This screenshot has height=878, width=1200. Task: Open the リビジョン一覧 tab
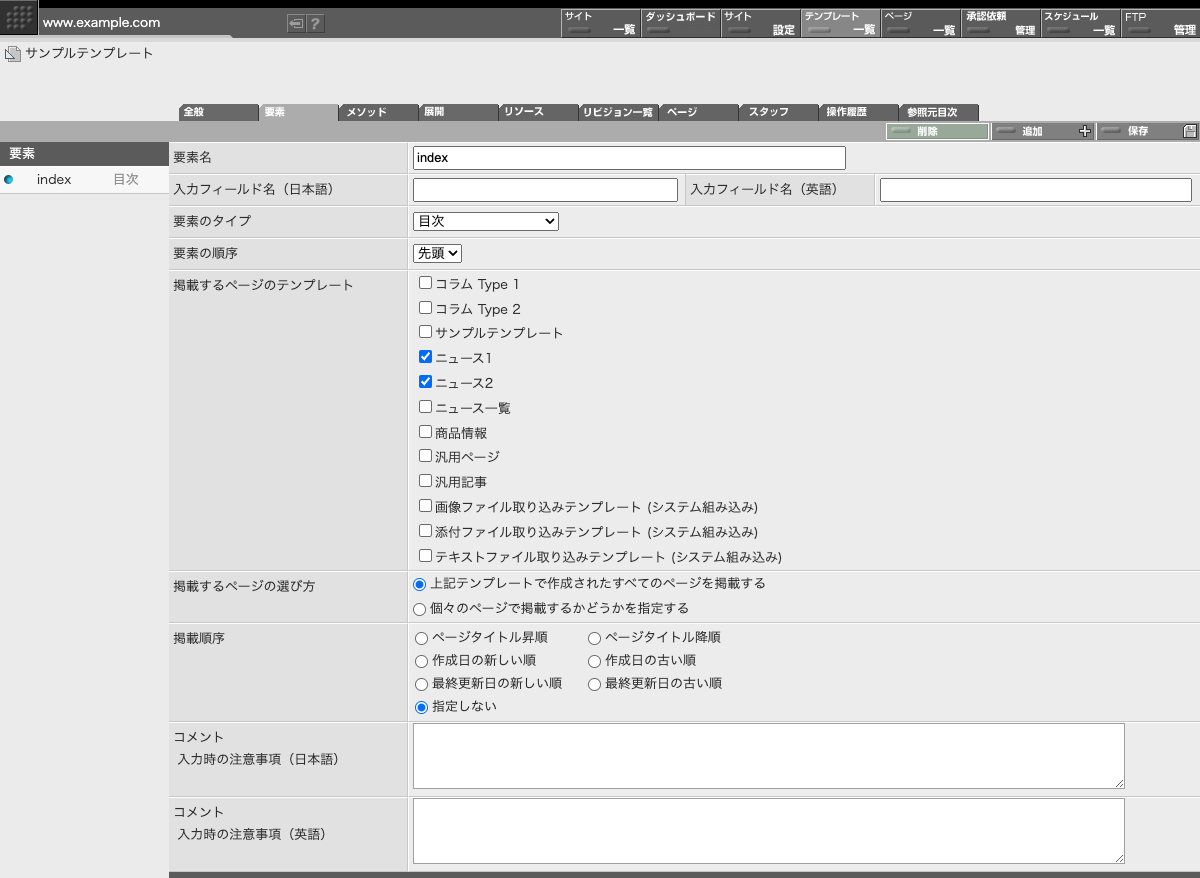click(x=618, y=112)
